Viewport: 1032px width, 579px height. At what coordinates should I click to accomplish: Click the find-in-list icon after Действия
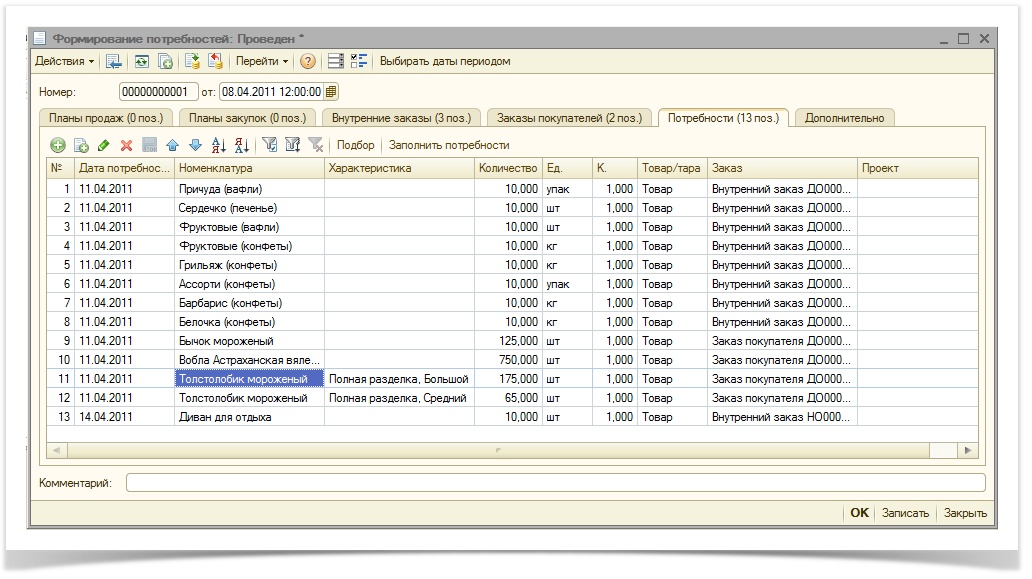tap(114, 62)
